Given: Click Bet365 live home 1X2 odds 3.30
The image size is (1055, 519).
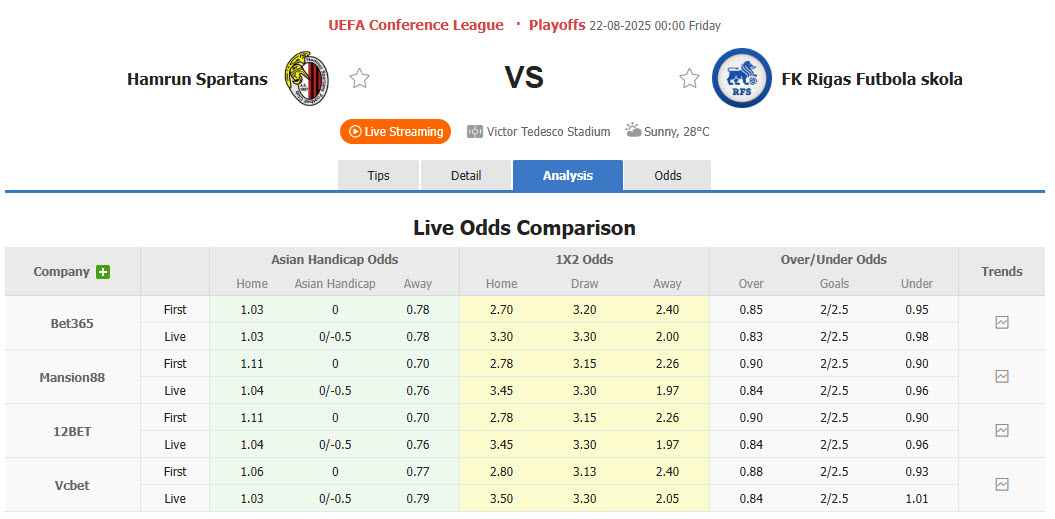Looking at the screenshot, I should tap(502, 337).
